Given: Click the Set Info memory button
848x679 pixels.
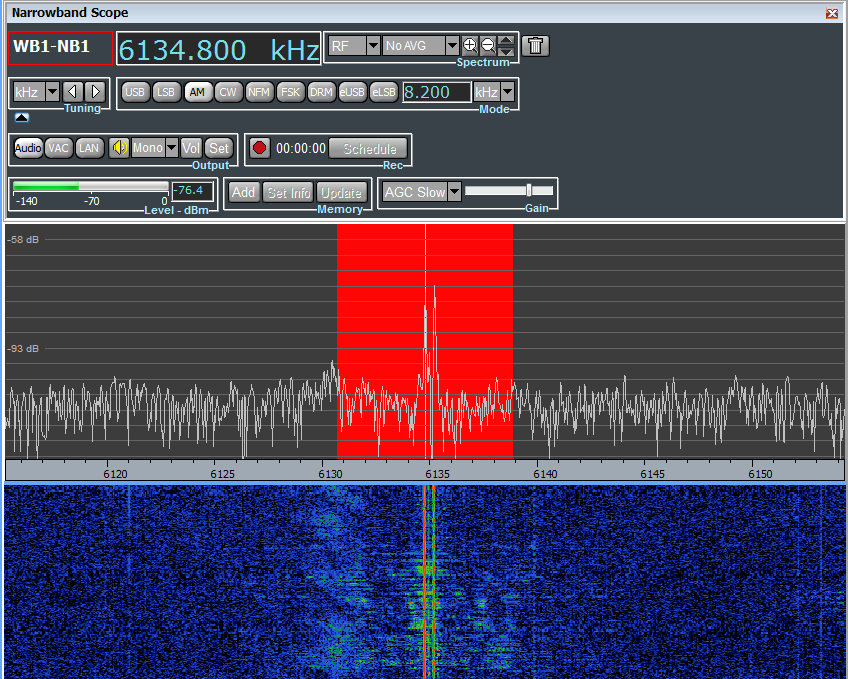Looking at the screenshot, I should click(x=288, y=192).
